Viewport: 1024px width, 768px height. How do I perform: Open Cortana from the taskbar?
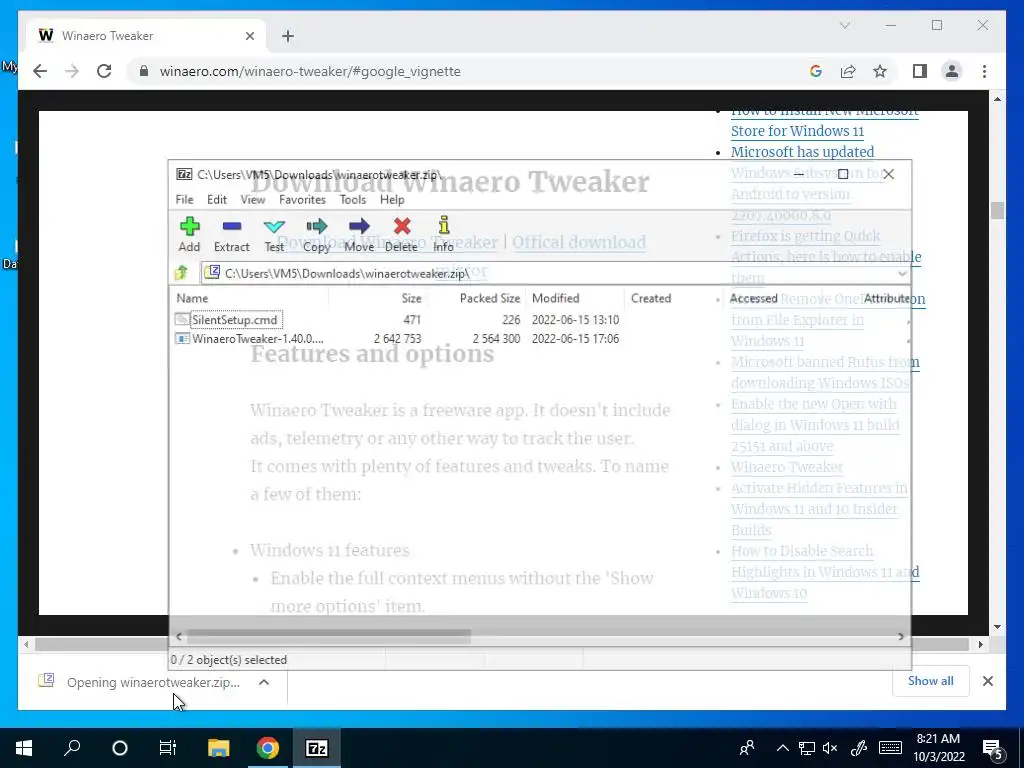[120, 748]
